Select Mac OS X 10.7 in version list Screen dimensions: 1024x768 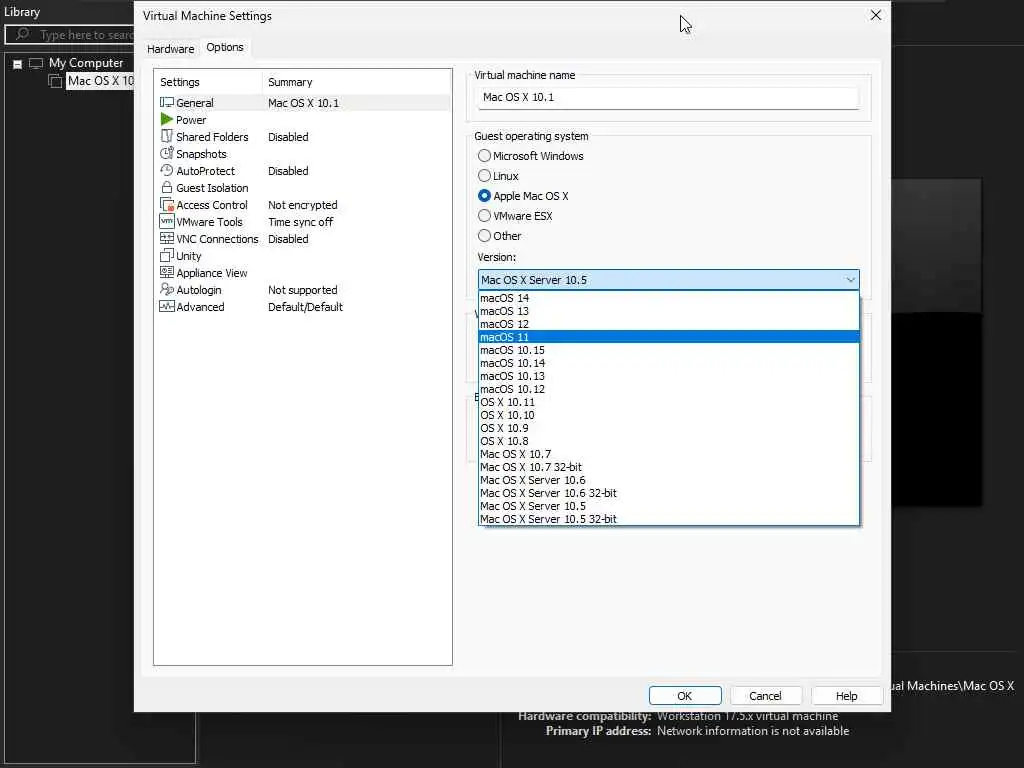pyautogui.click(x=669, y=454)
